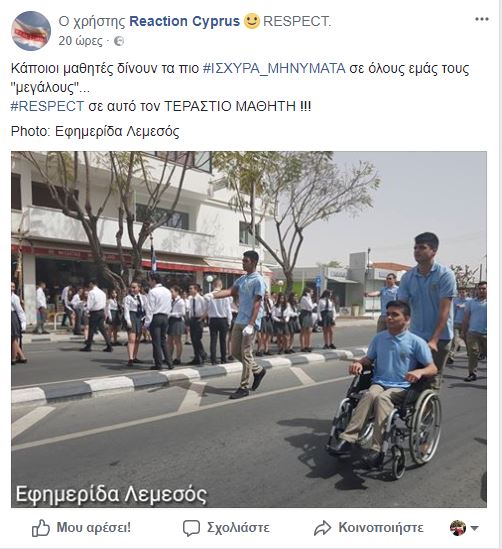Screen dimensions: 502x549
Task: Open the #ΙΣΧΥΡΑ_ΜΗΝΥΜΑΤΑ hashtag
Action: coord(274,68)
